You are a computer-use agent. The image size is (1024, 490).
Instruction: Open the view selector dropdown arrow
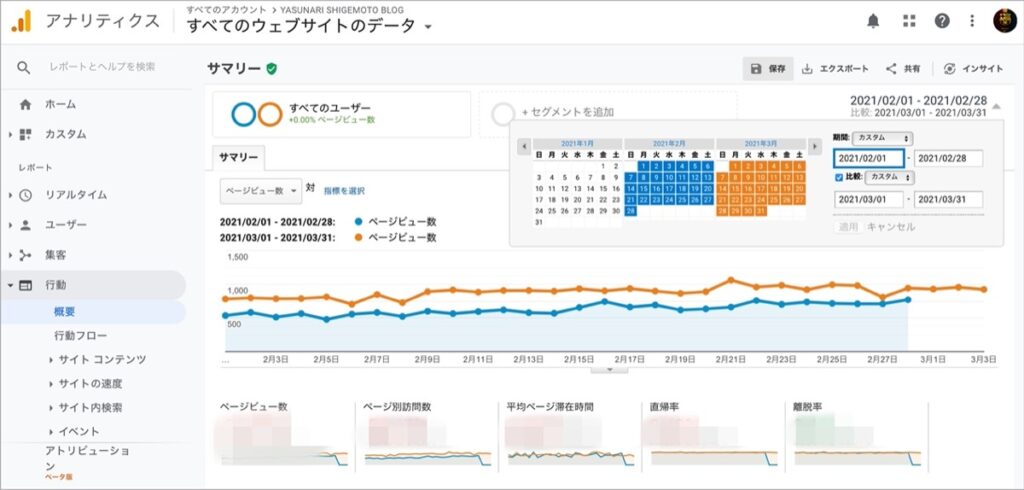point(428,27)
